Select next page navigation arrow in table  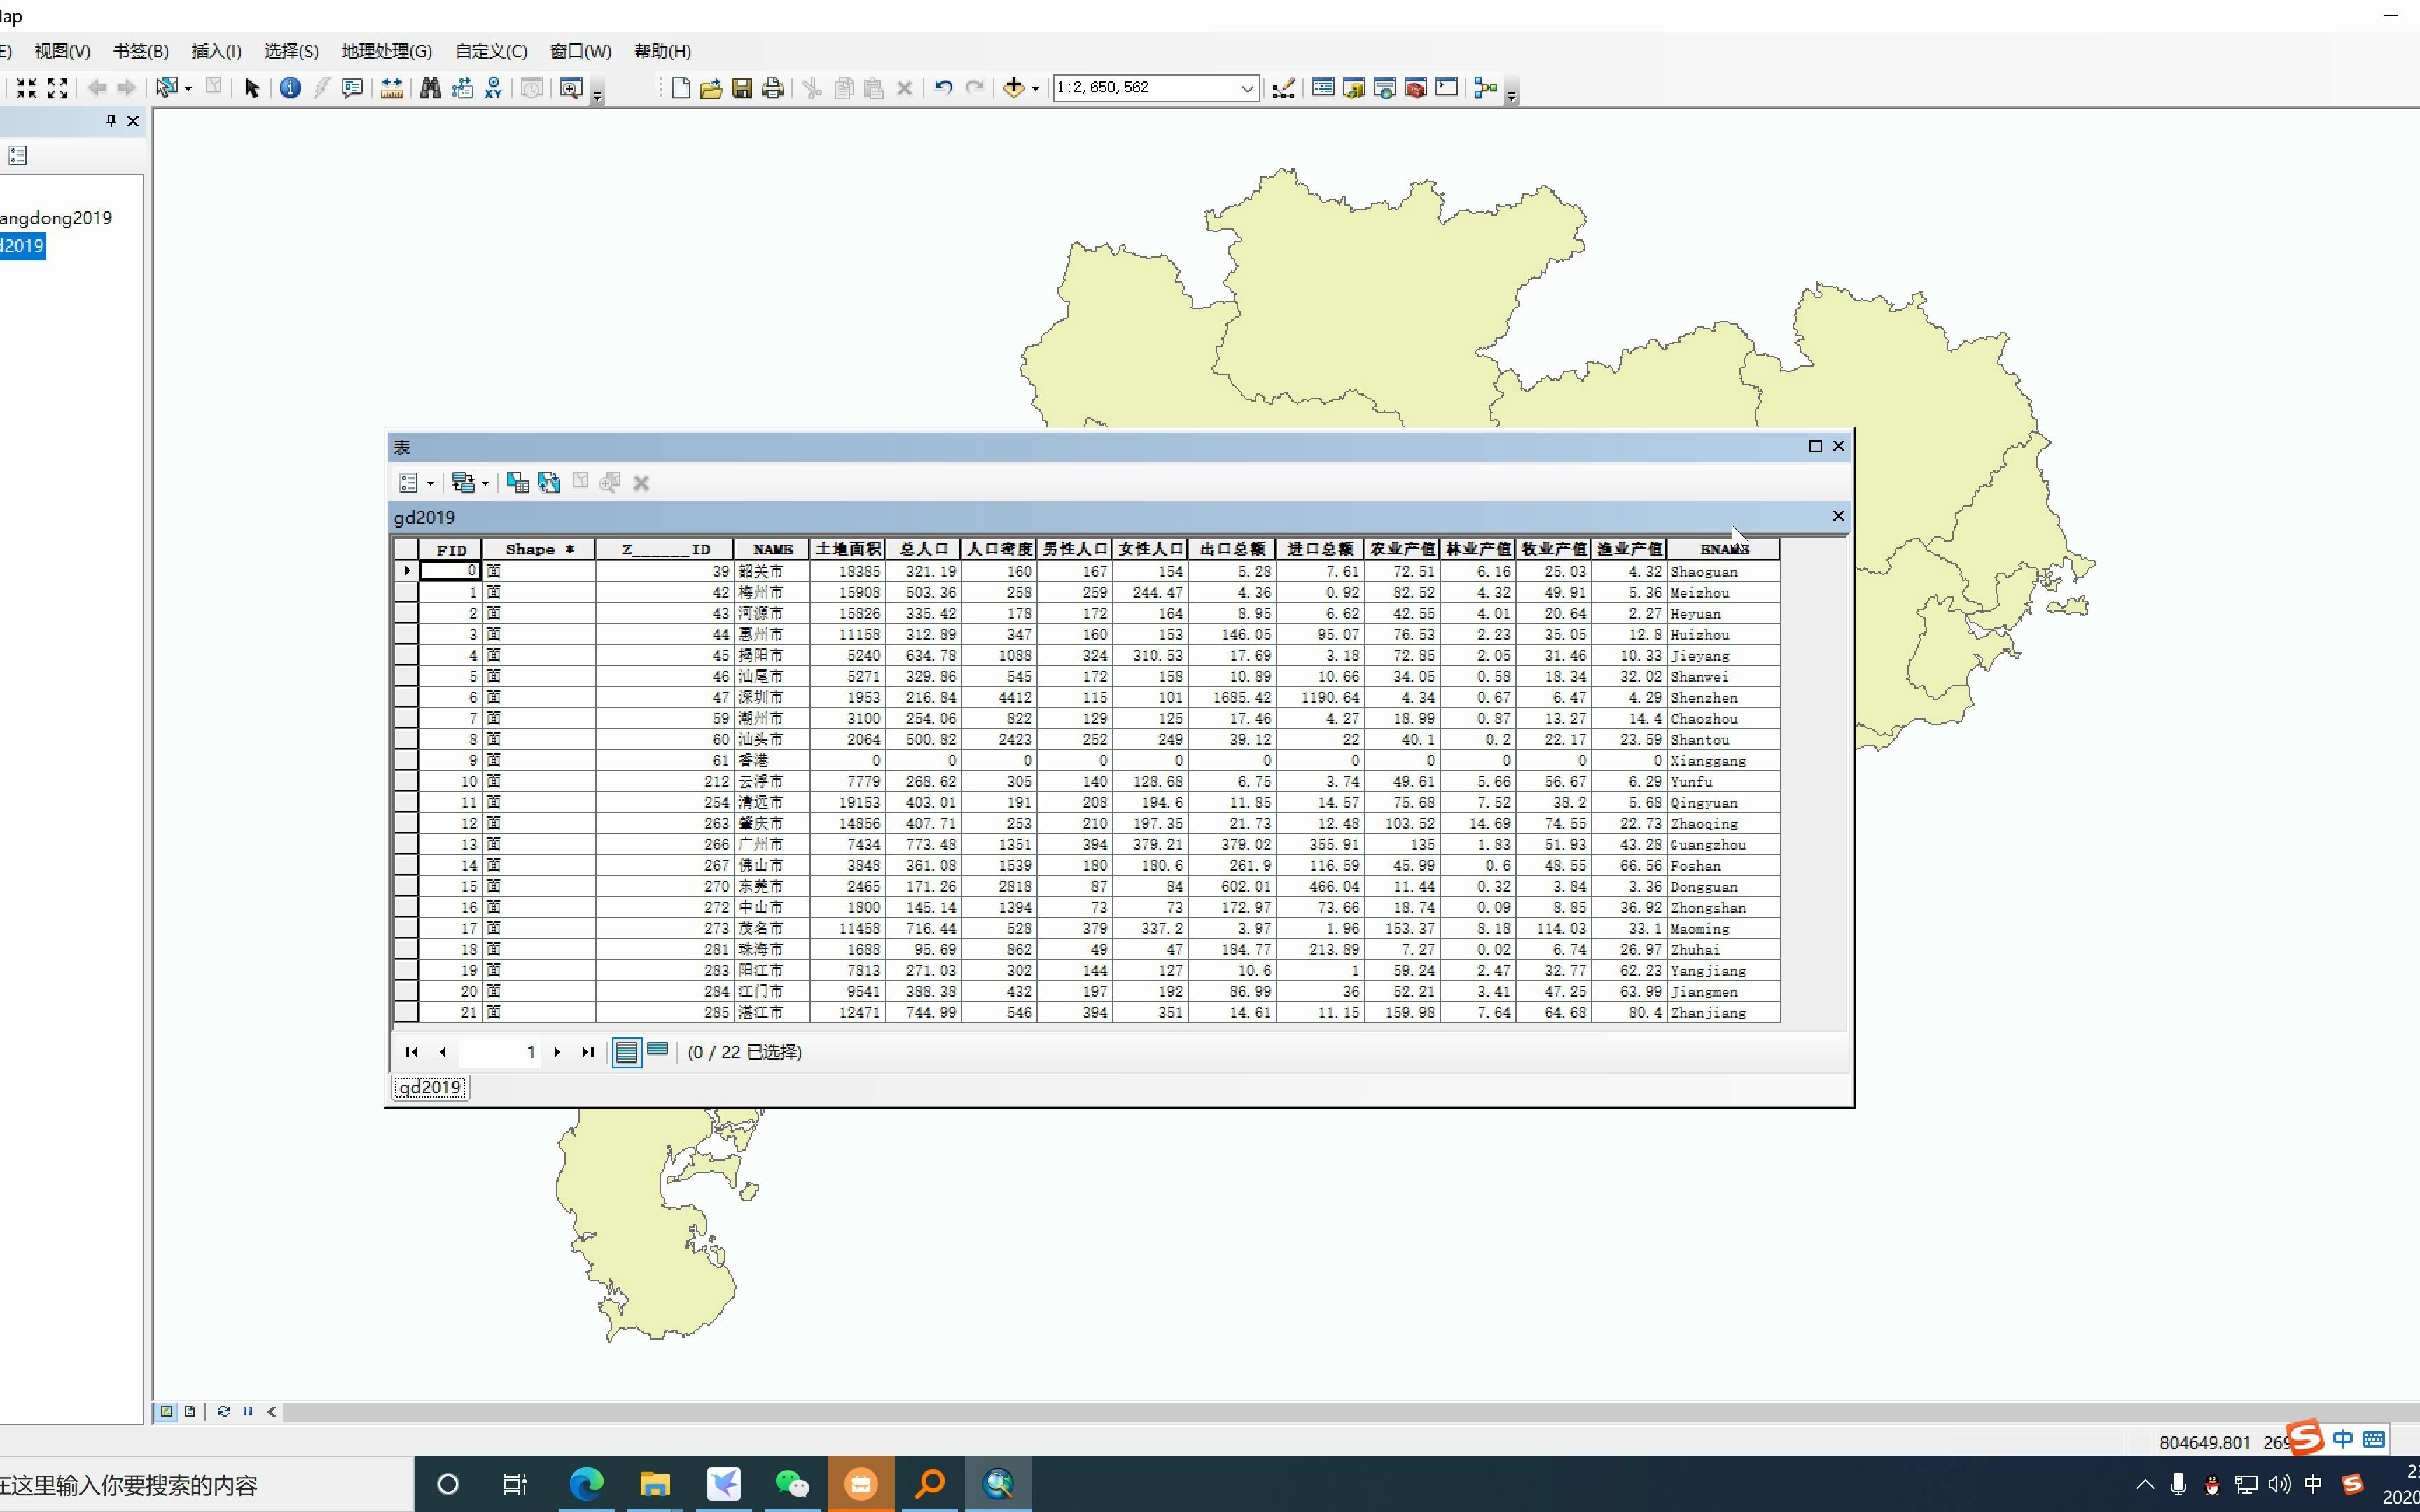tap(557, 1052)
